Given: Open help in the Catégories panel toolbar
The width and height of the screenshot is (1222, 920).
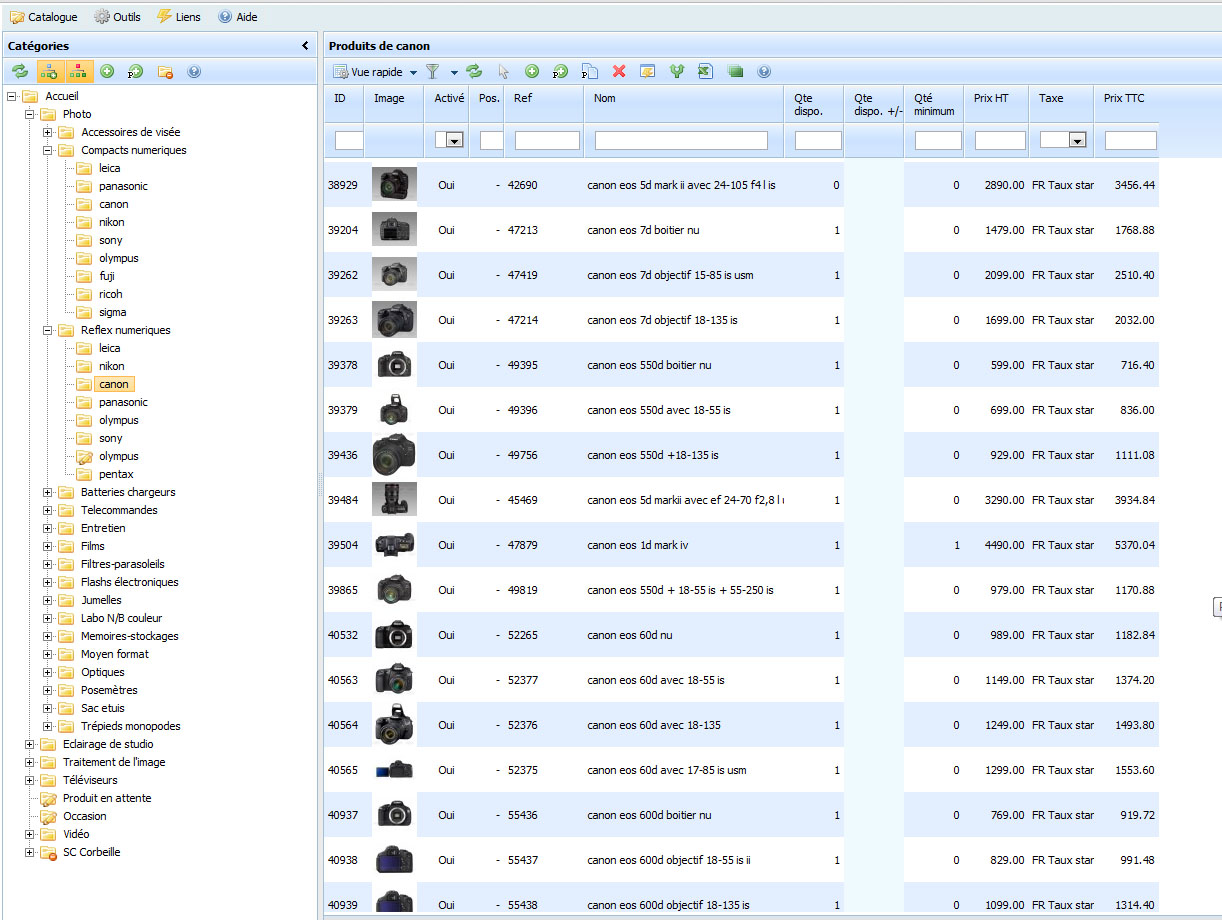Looking at the screenshot, I should coord(194,72).
